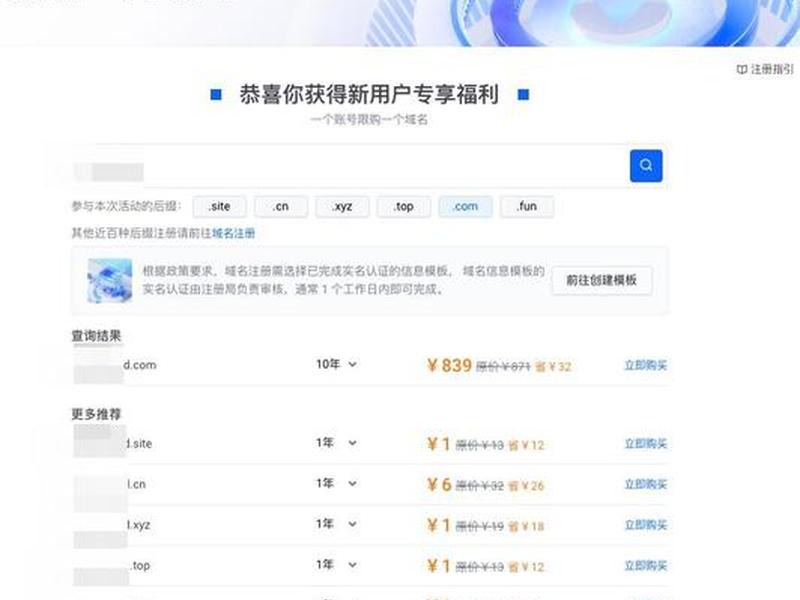Click the d.com domain result text
The width and height of the screenshot is (800, 600).
point(140,365)
